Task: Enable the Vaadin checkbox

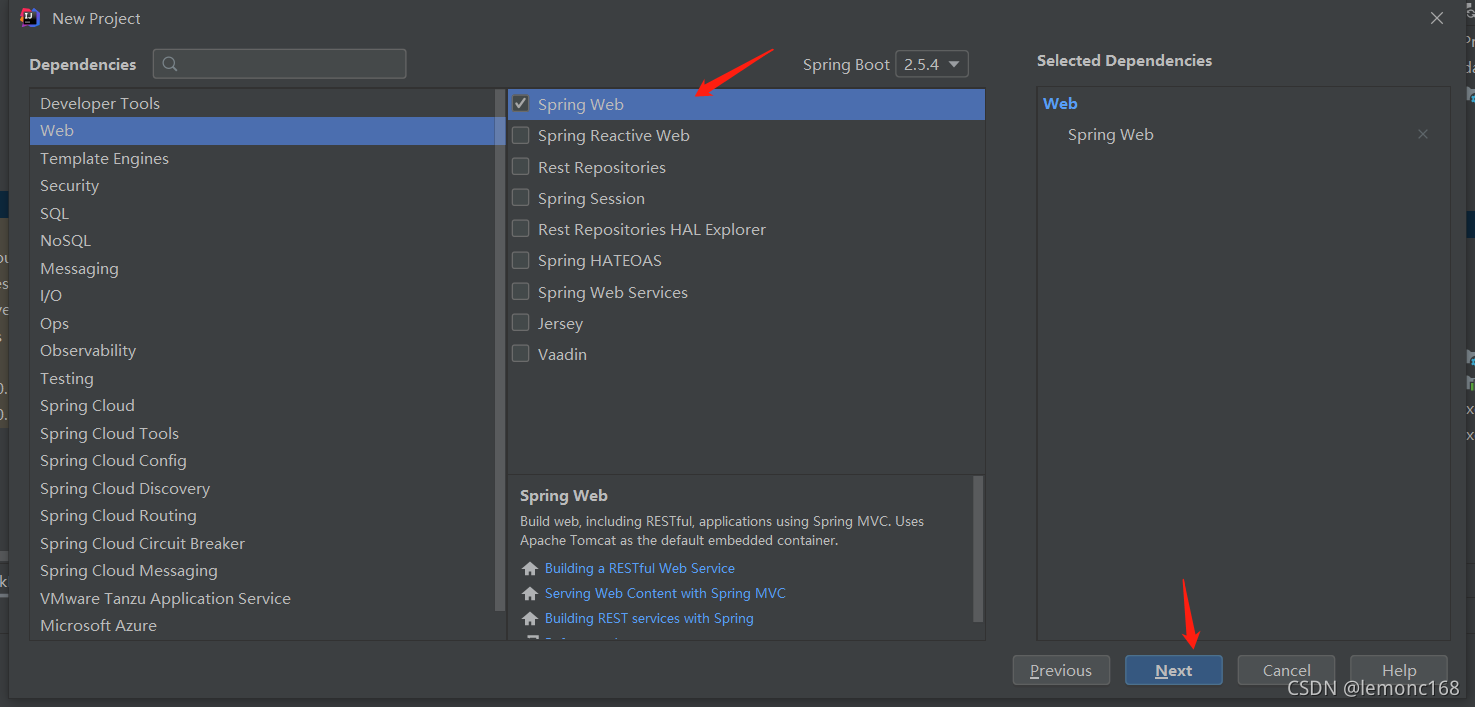Action: 521,354
